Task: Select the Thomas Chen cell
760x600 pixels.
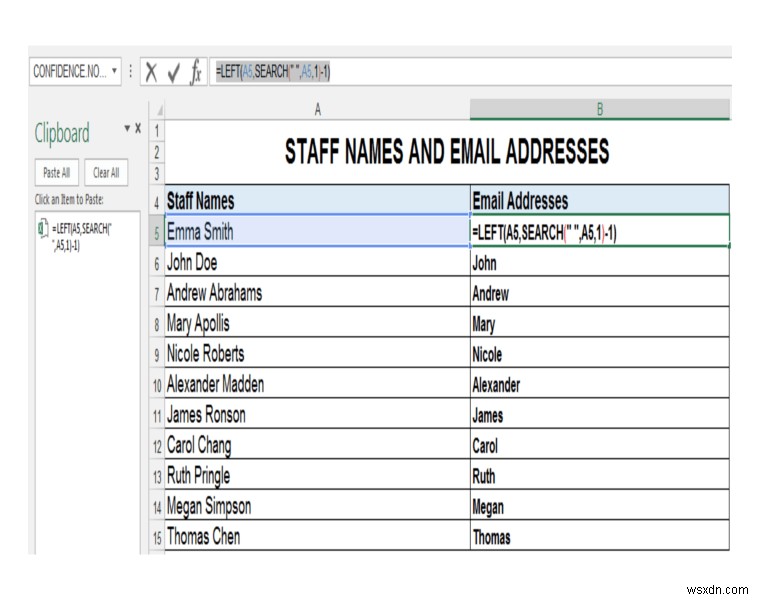Action: (x=317, y=536)
